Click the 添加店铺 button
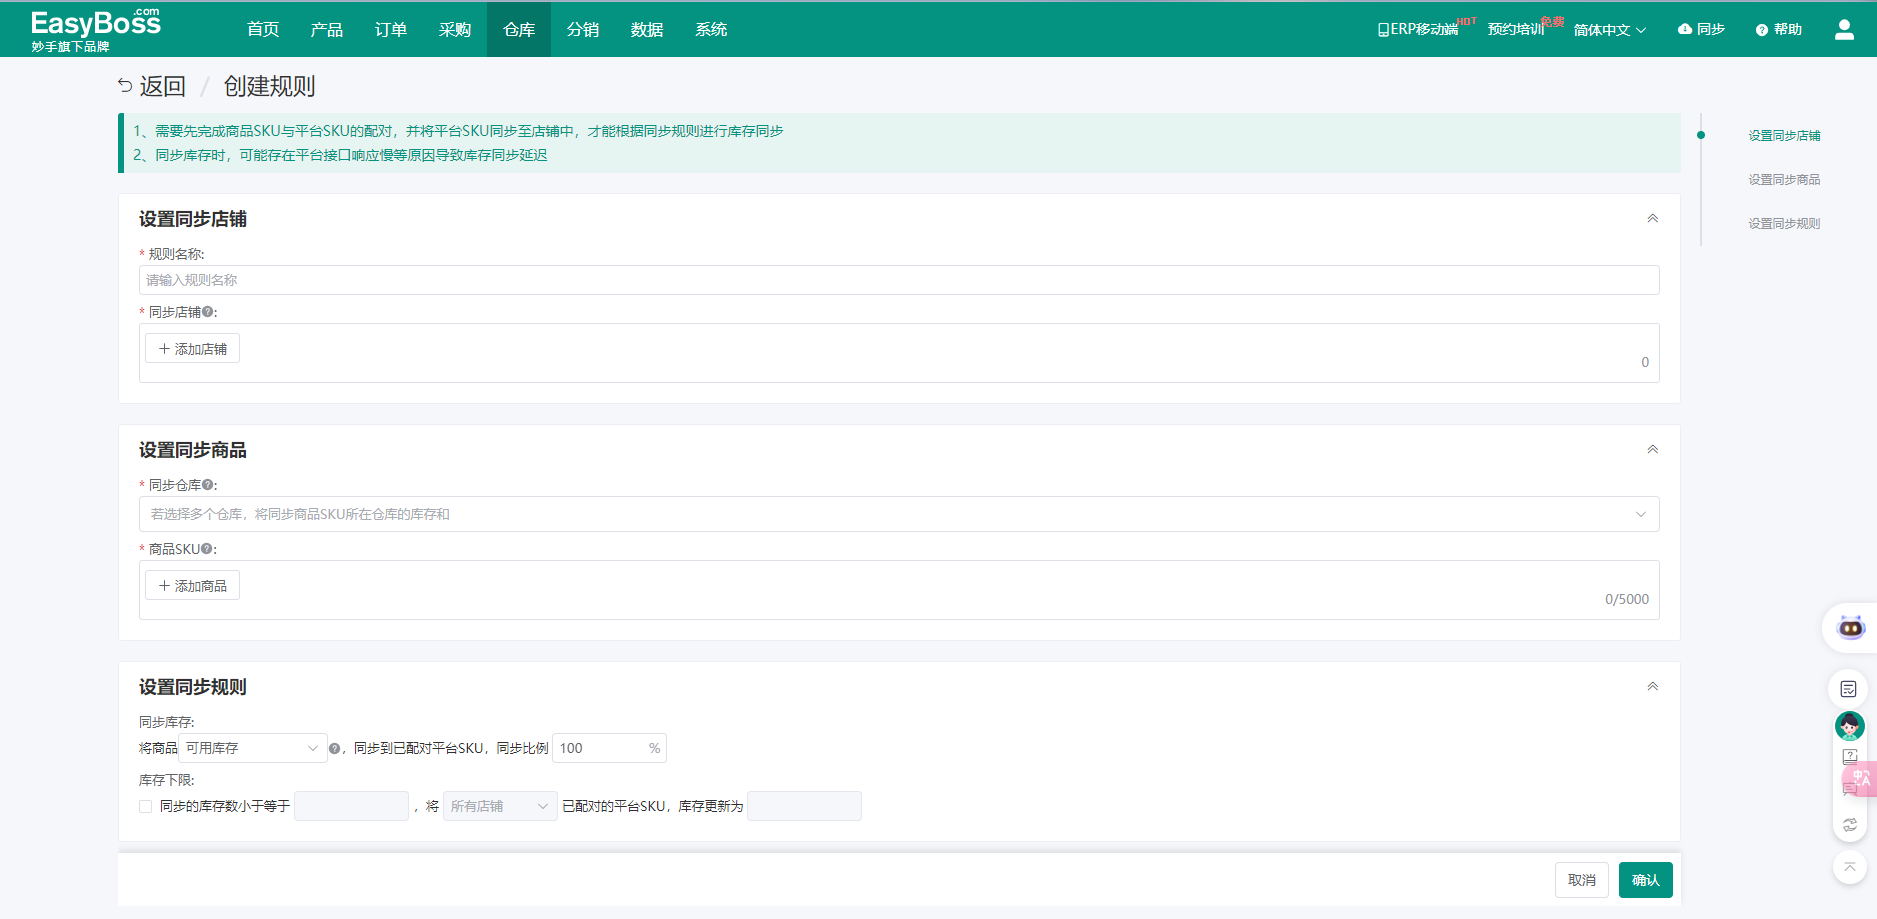The width and height of the screenshot is (1877, 919). (x=193, y=348)
